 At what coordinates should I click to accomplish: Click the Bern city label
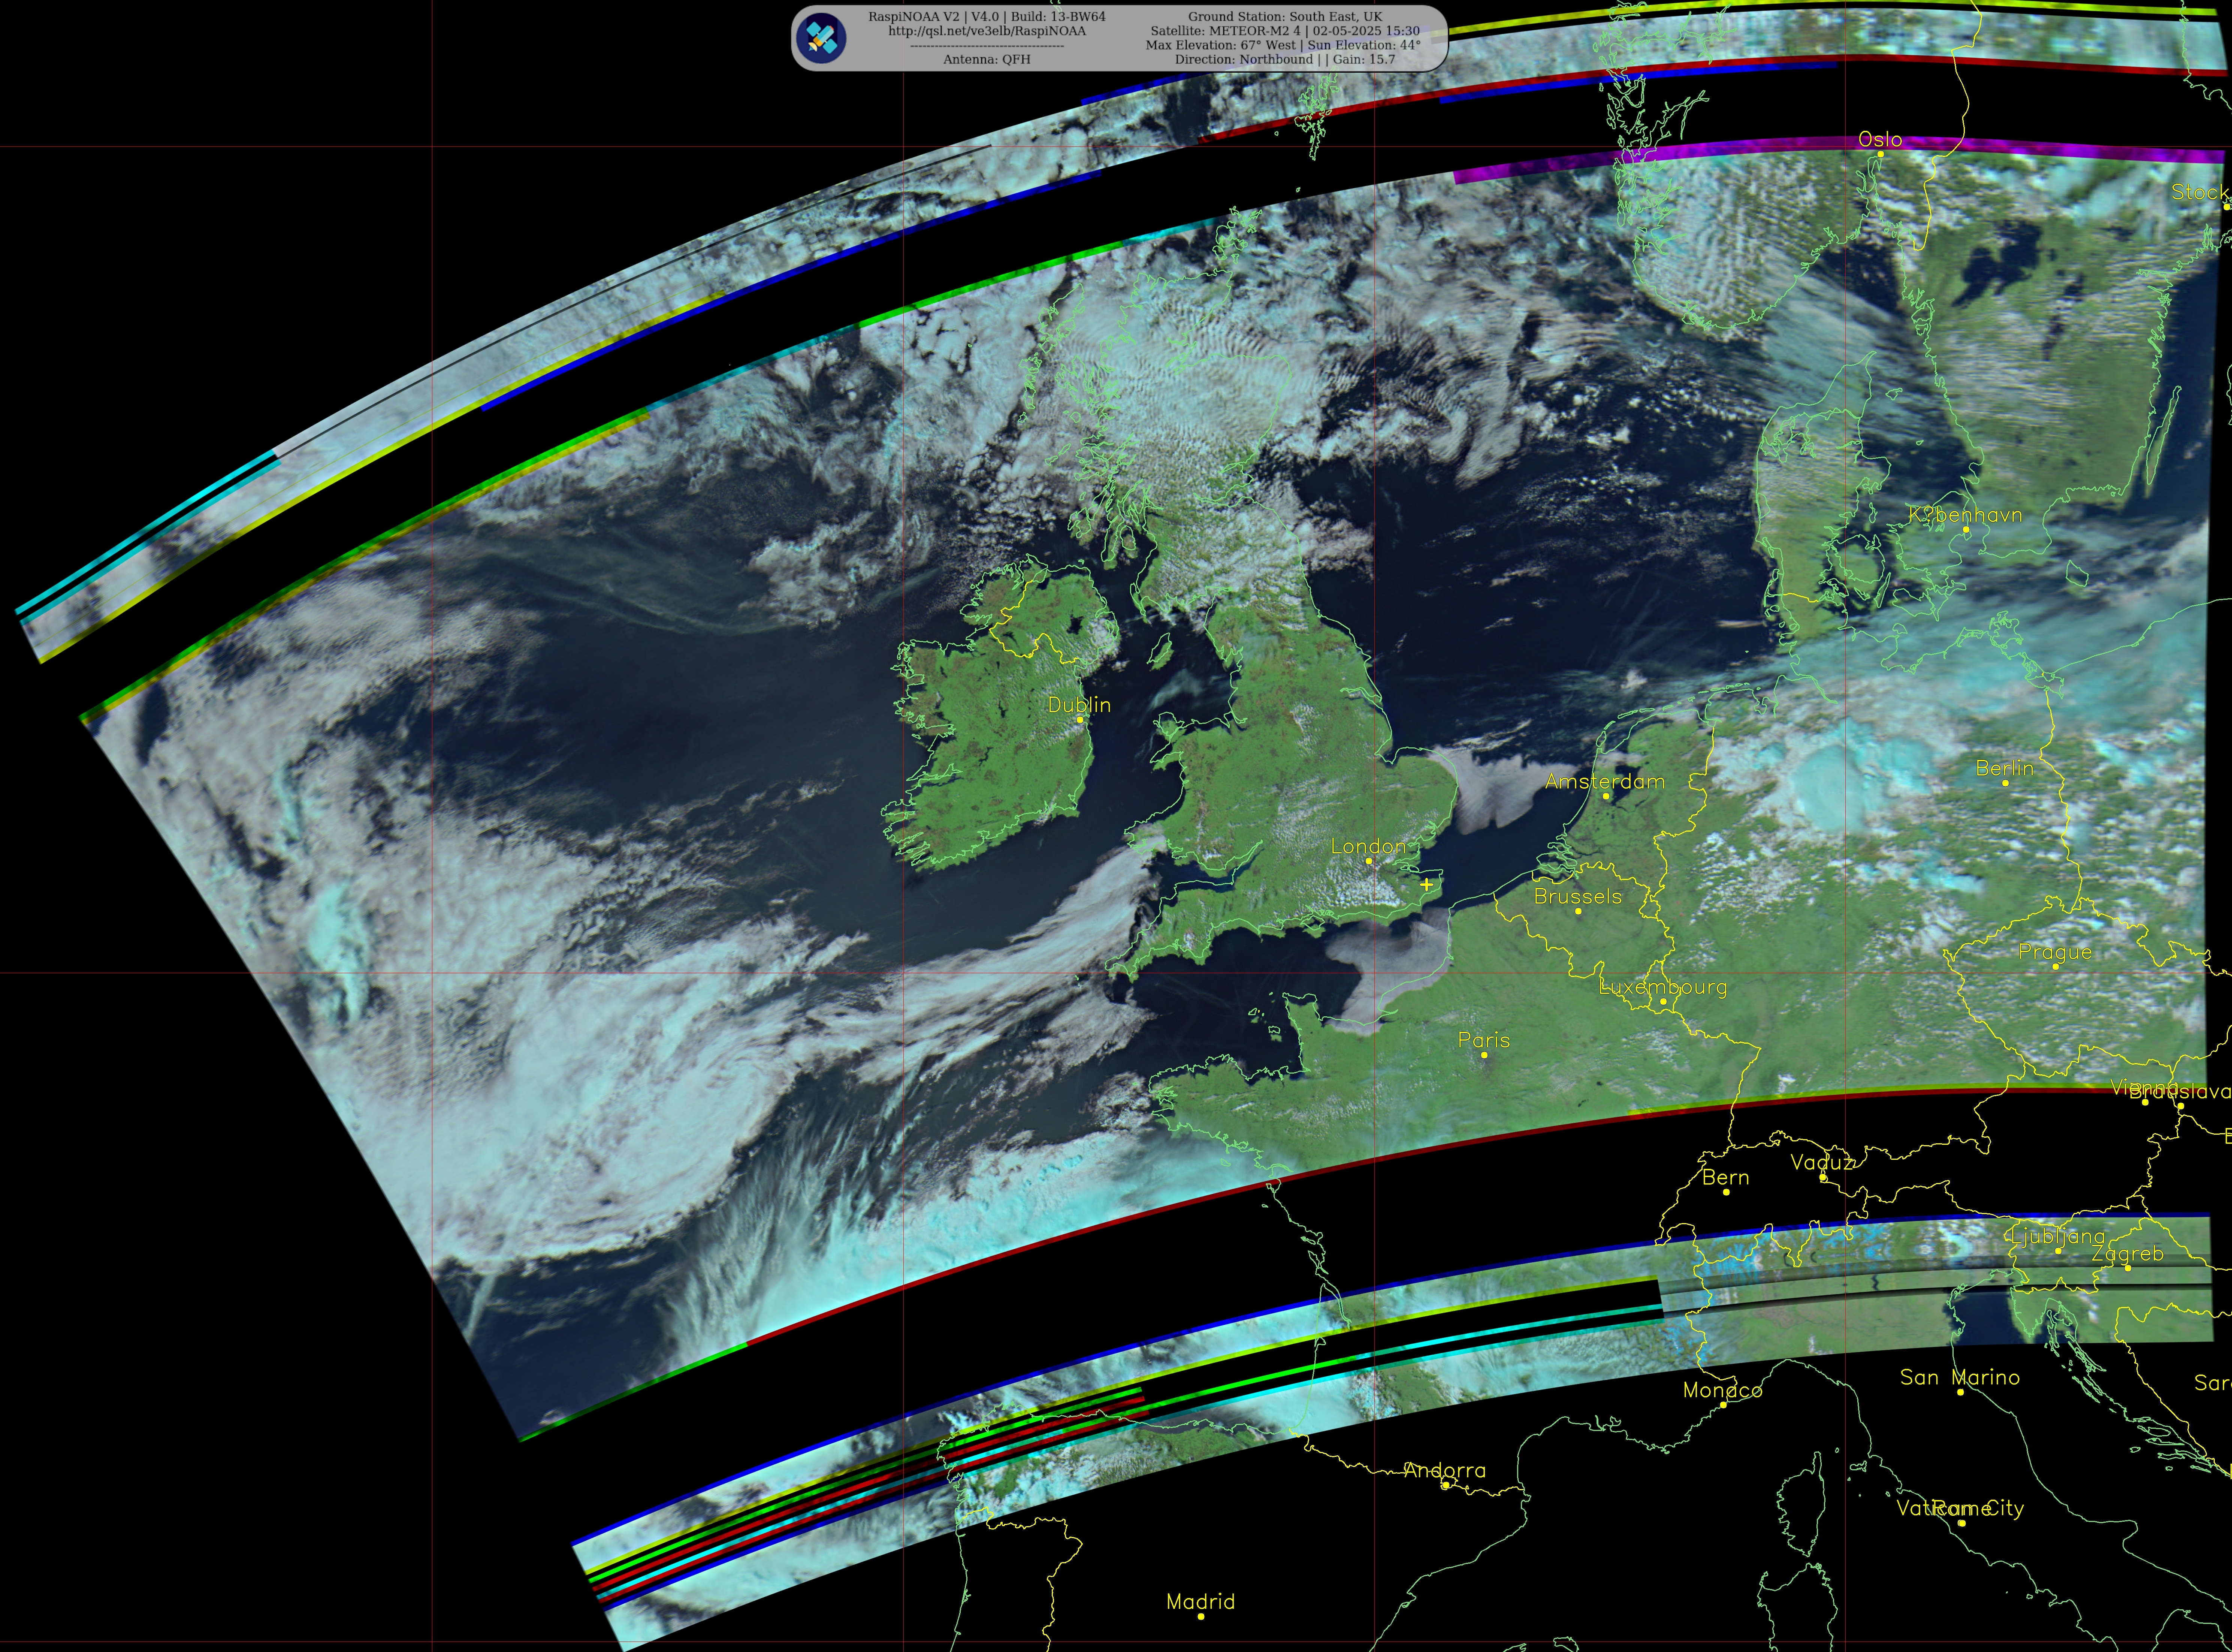tap(1726, 1178)
